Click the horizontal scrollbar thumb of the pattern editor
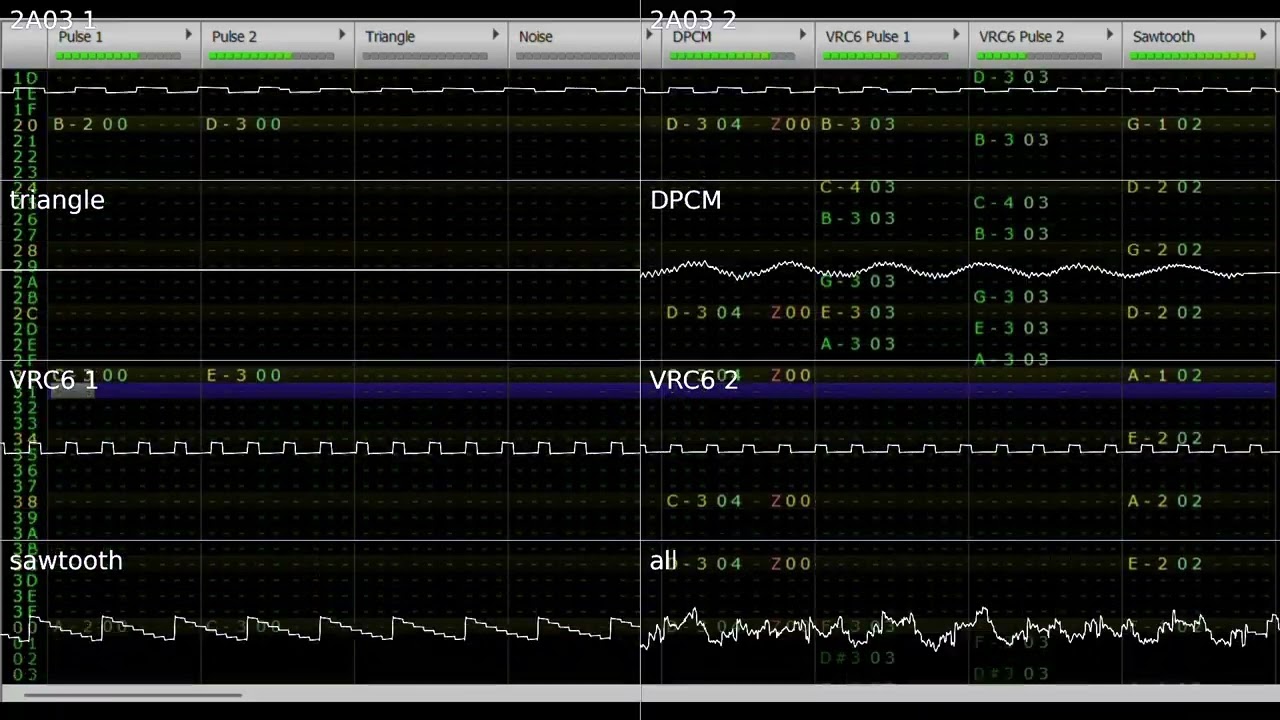Viewport: 1280px width, 720px height. [x=133, y=694]
